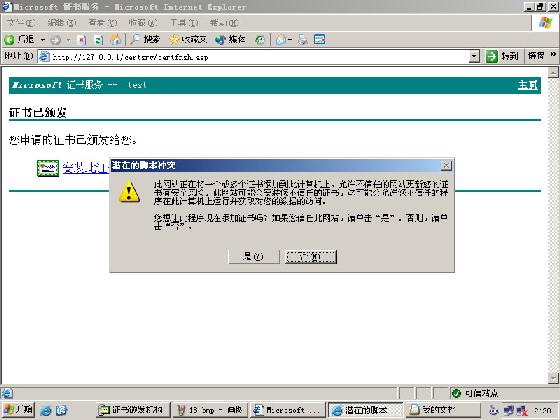Click 否(N) No in the script dialog

tap(311, 256)
